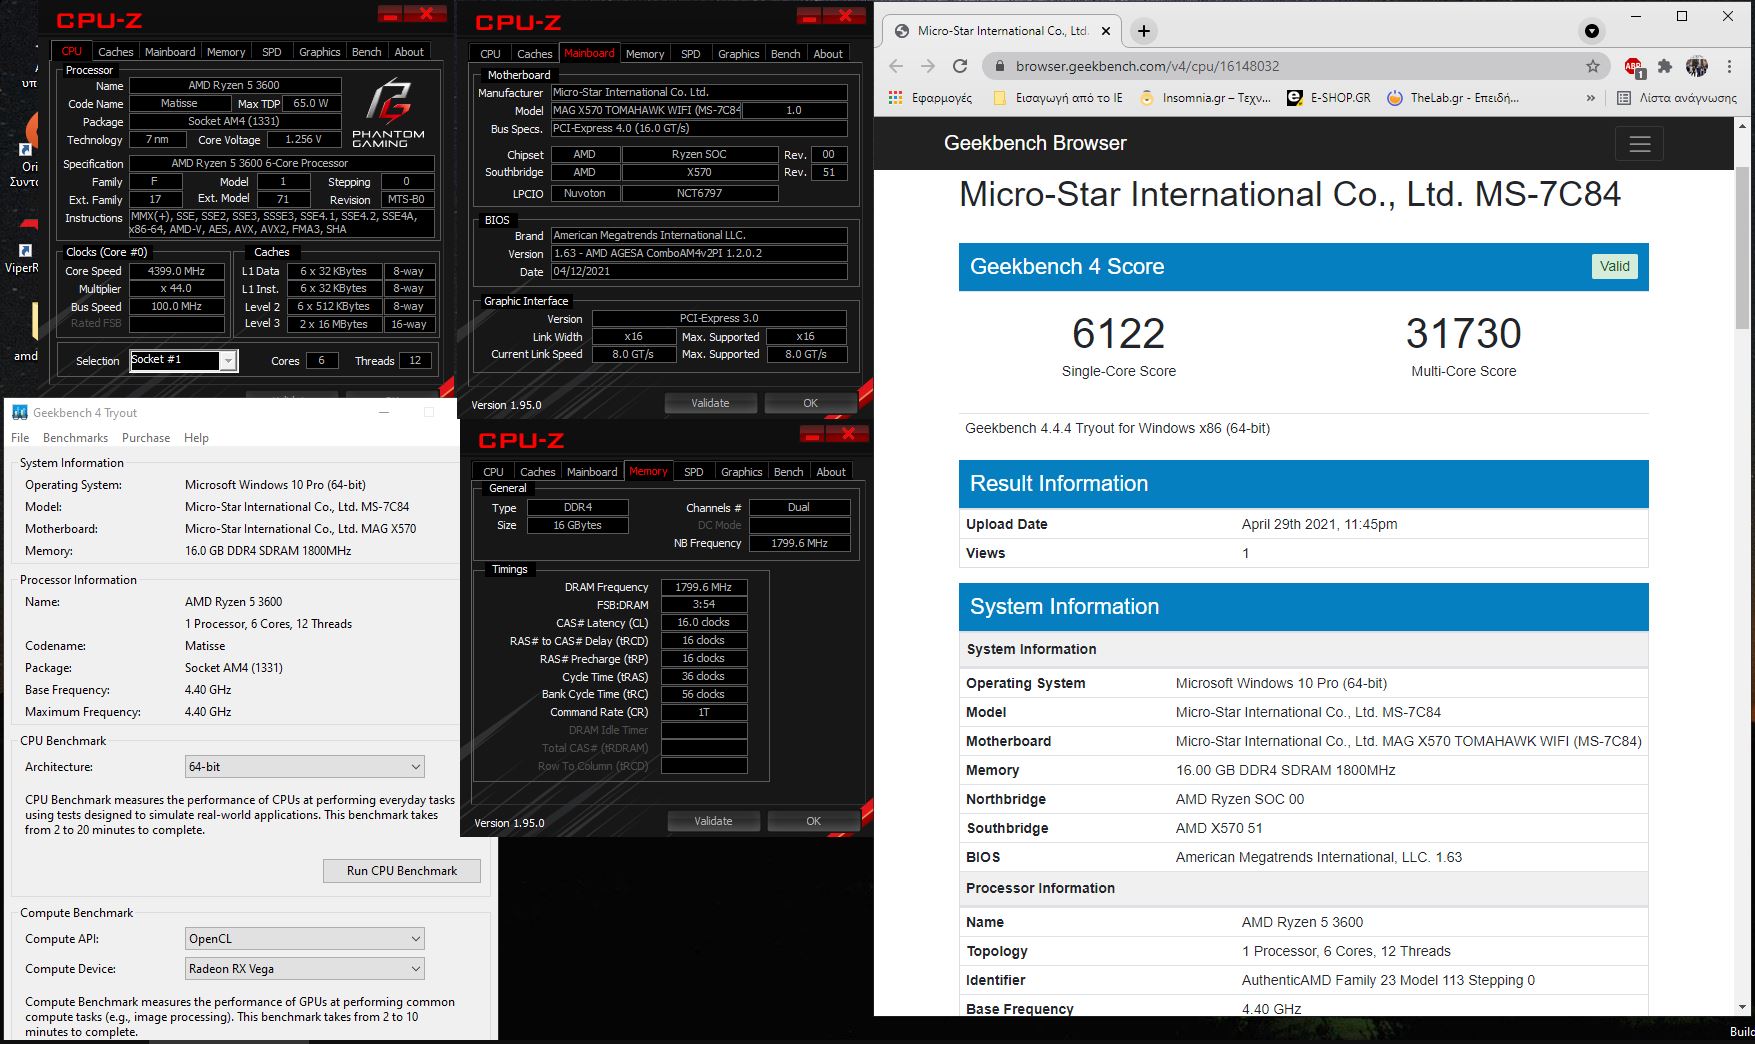Go back in the Chrome browser
This screenshot has width=1755, height=1044.
896,66
